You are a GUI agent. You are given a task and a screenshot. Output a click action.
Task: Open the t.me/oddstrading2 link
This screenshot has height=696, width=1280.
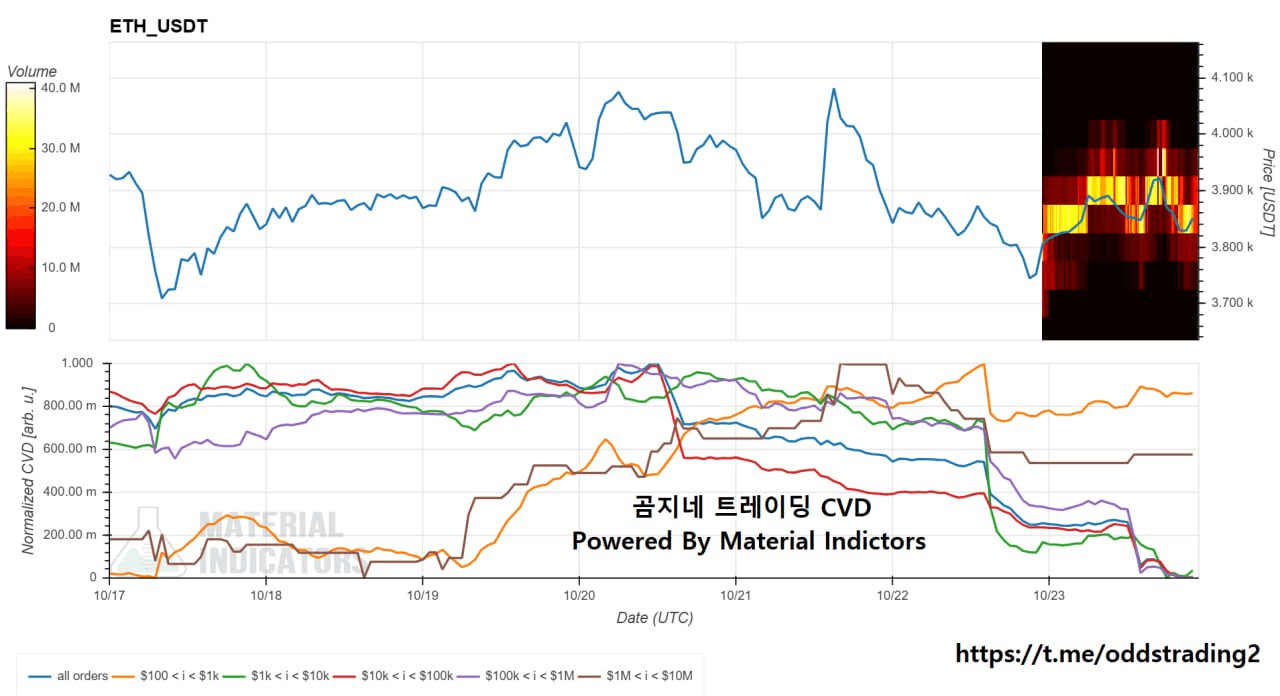[1108, 654]
